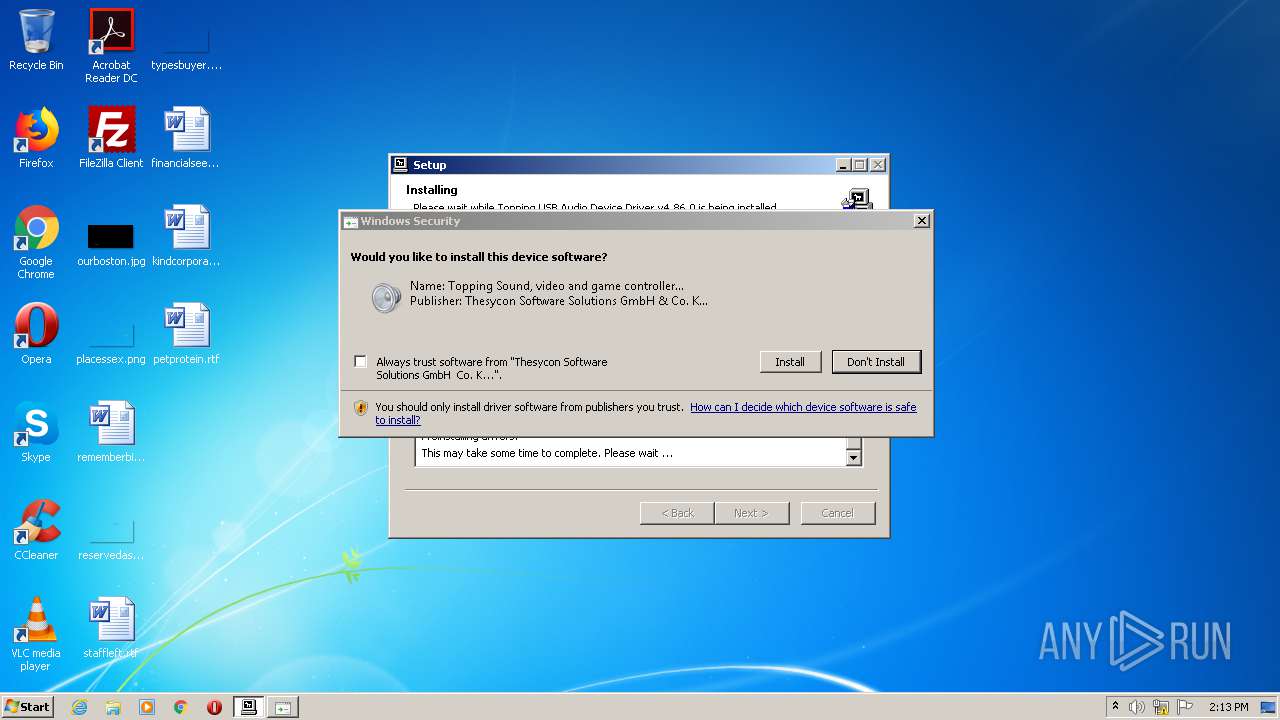The height and width of the screenshot is (720, 1280).
Task: Open the Action Center flag icon
Action: (x=1185, y=707)
